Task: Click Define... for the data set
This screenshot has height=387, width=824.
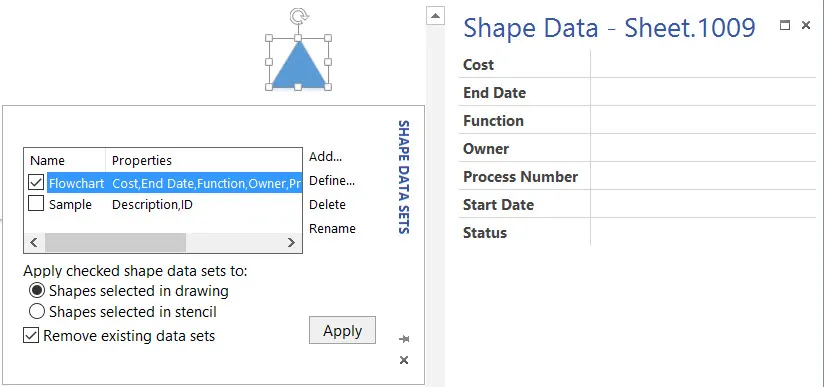Action: 332,180
